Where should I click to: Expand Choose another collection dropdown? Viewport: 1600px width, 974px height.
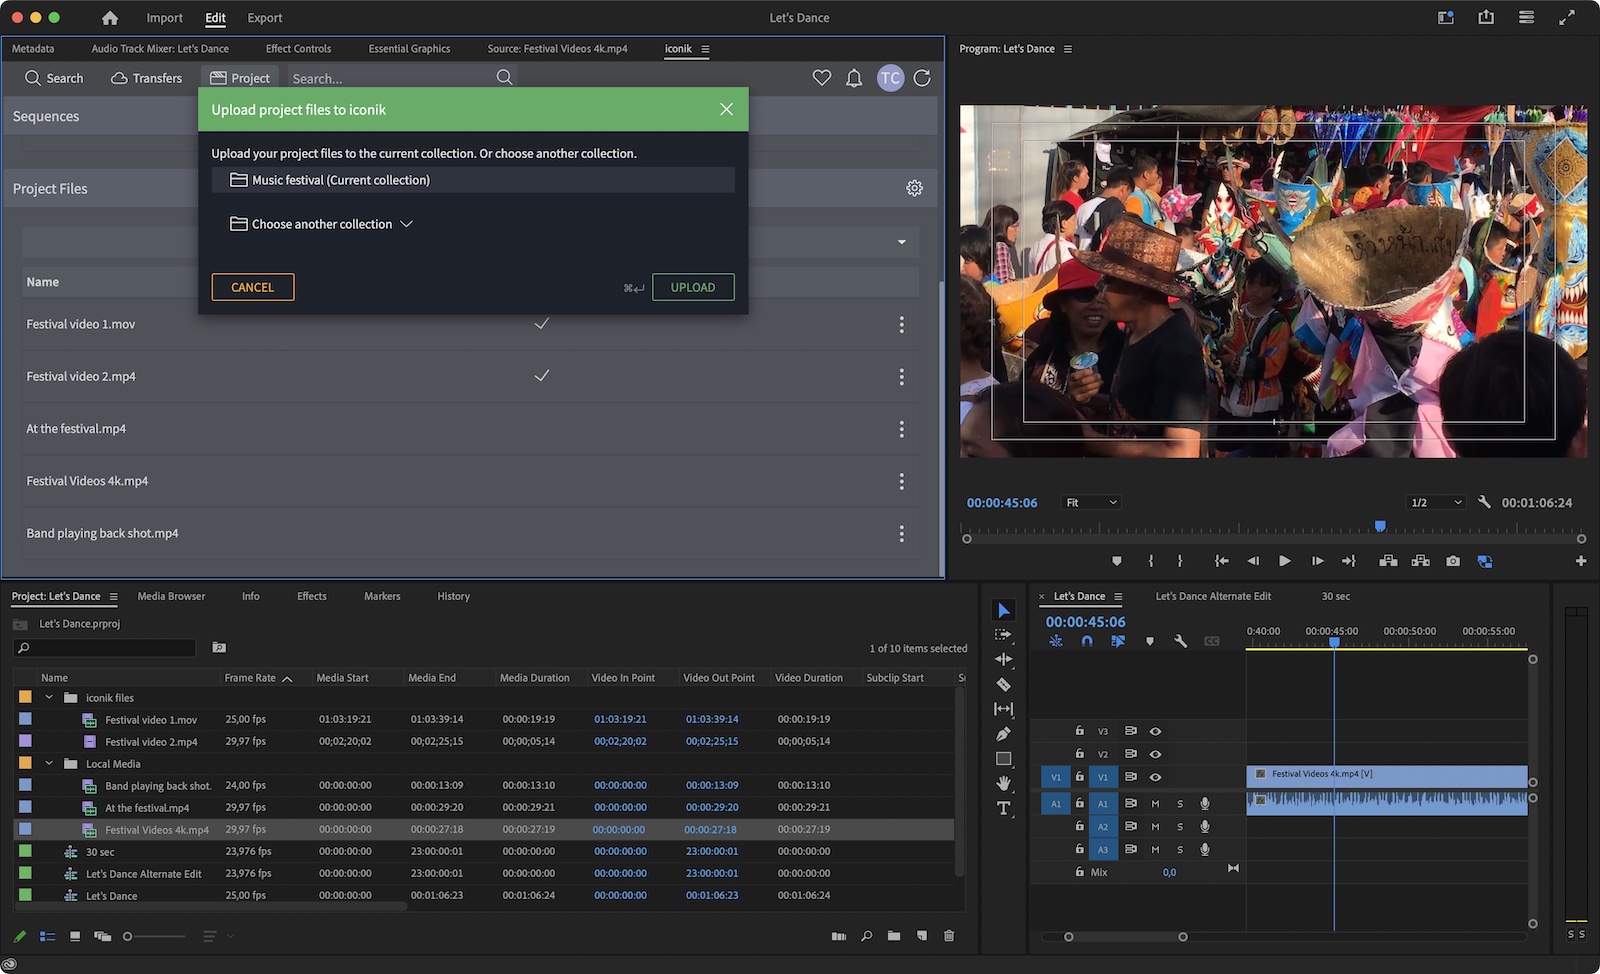[x=322, y=224]
